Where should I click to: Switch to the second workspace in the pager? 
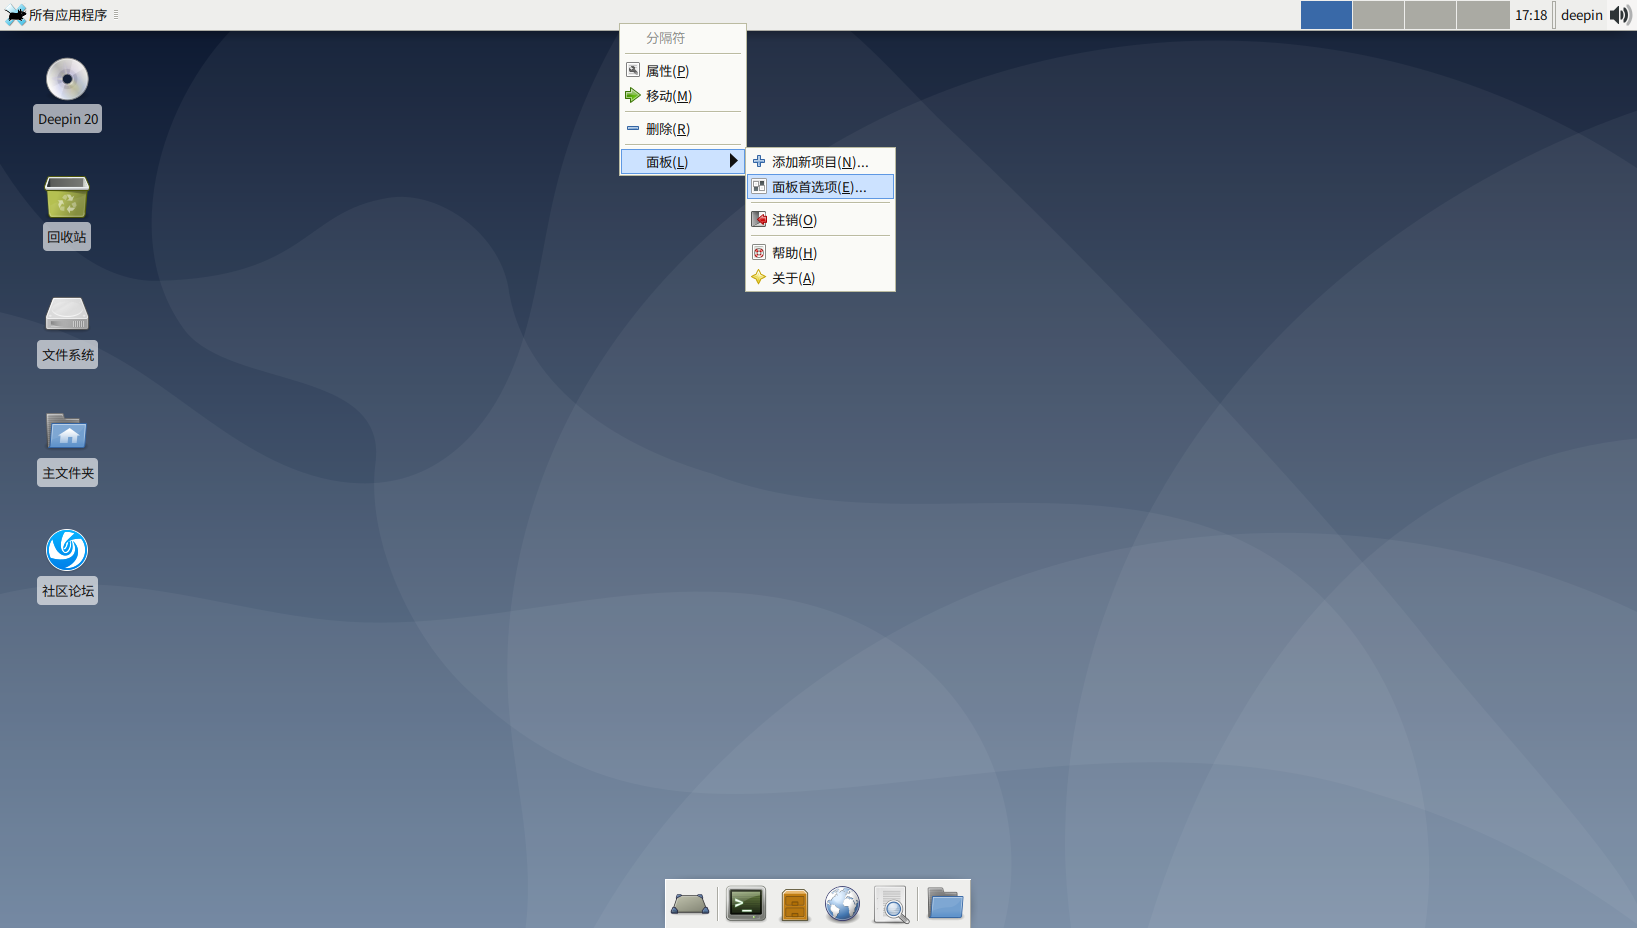pos(1378,15)
